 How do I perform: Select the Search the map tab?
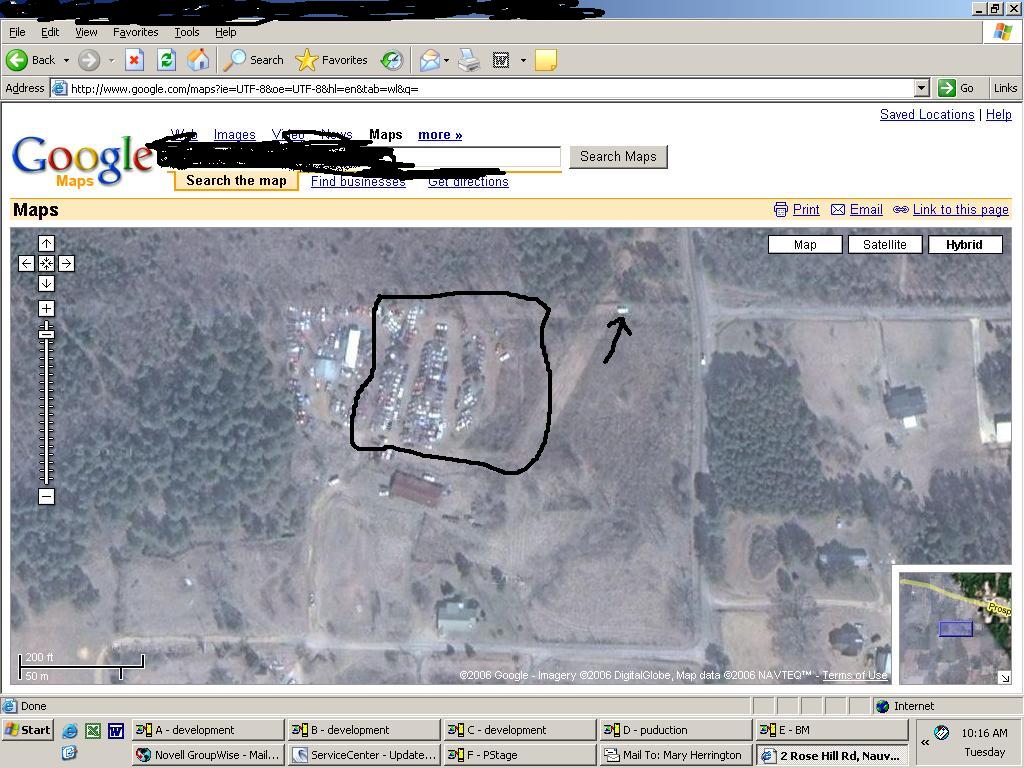(236, 181)
